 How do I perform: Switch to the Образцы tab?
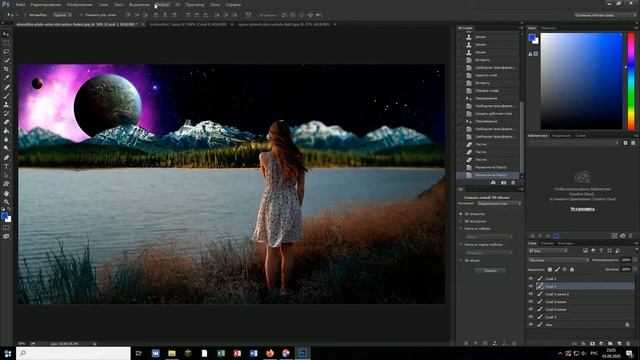(x=548, y=28)
